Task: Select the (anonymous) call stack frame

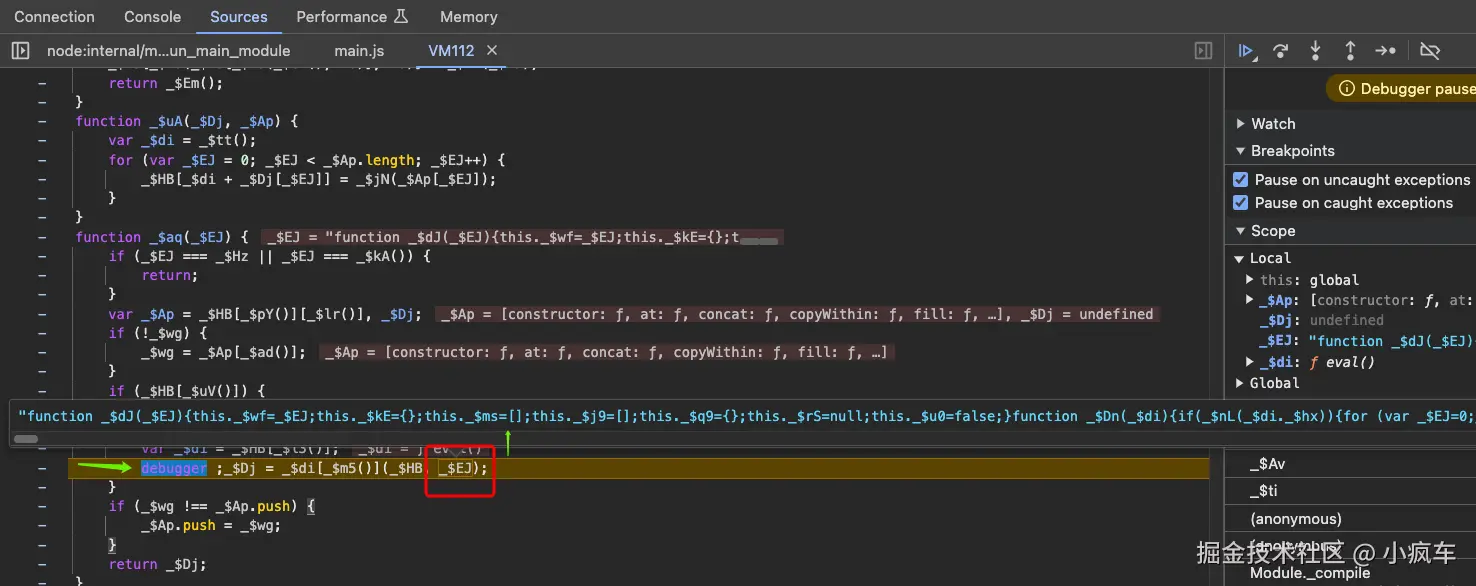Action: tap(1351, 519)
